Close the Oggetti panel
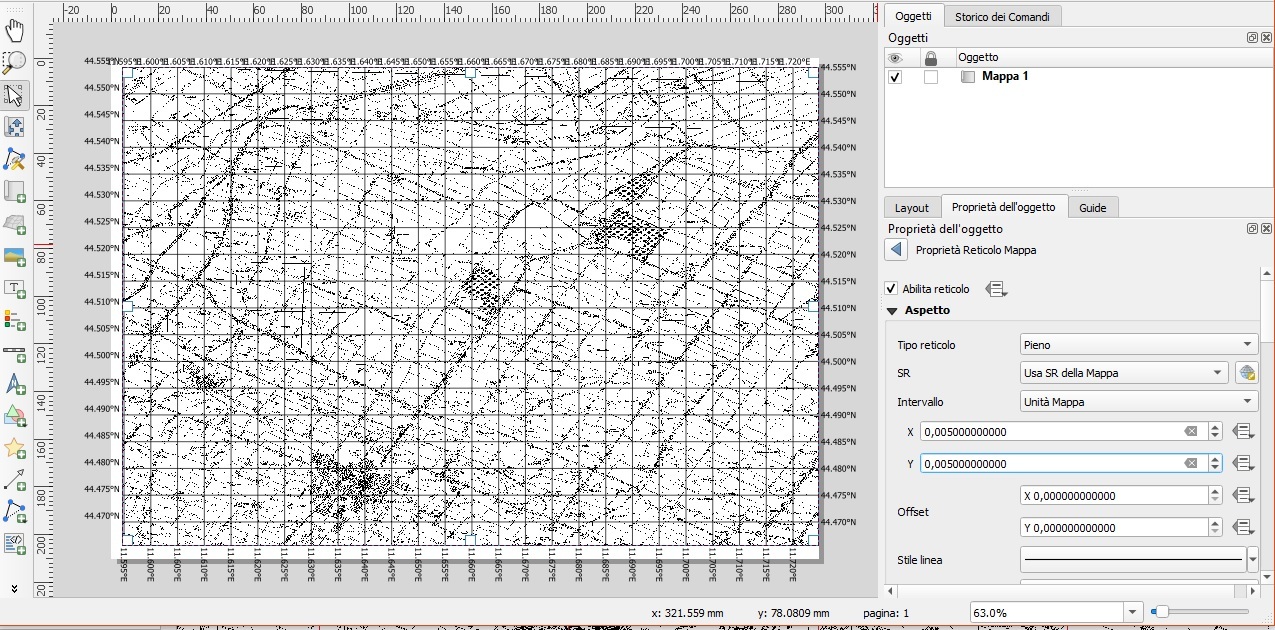This screenshot has width=1275, height=630. coord(1265,38)
